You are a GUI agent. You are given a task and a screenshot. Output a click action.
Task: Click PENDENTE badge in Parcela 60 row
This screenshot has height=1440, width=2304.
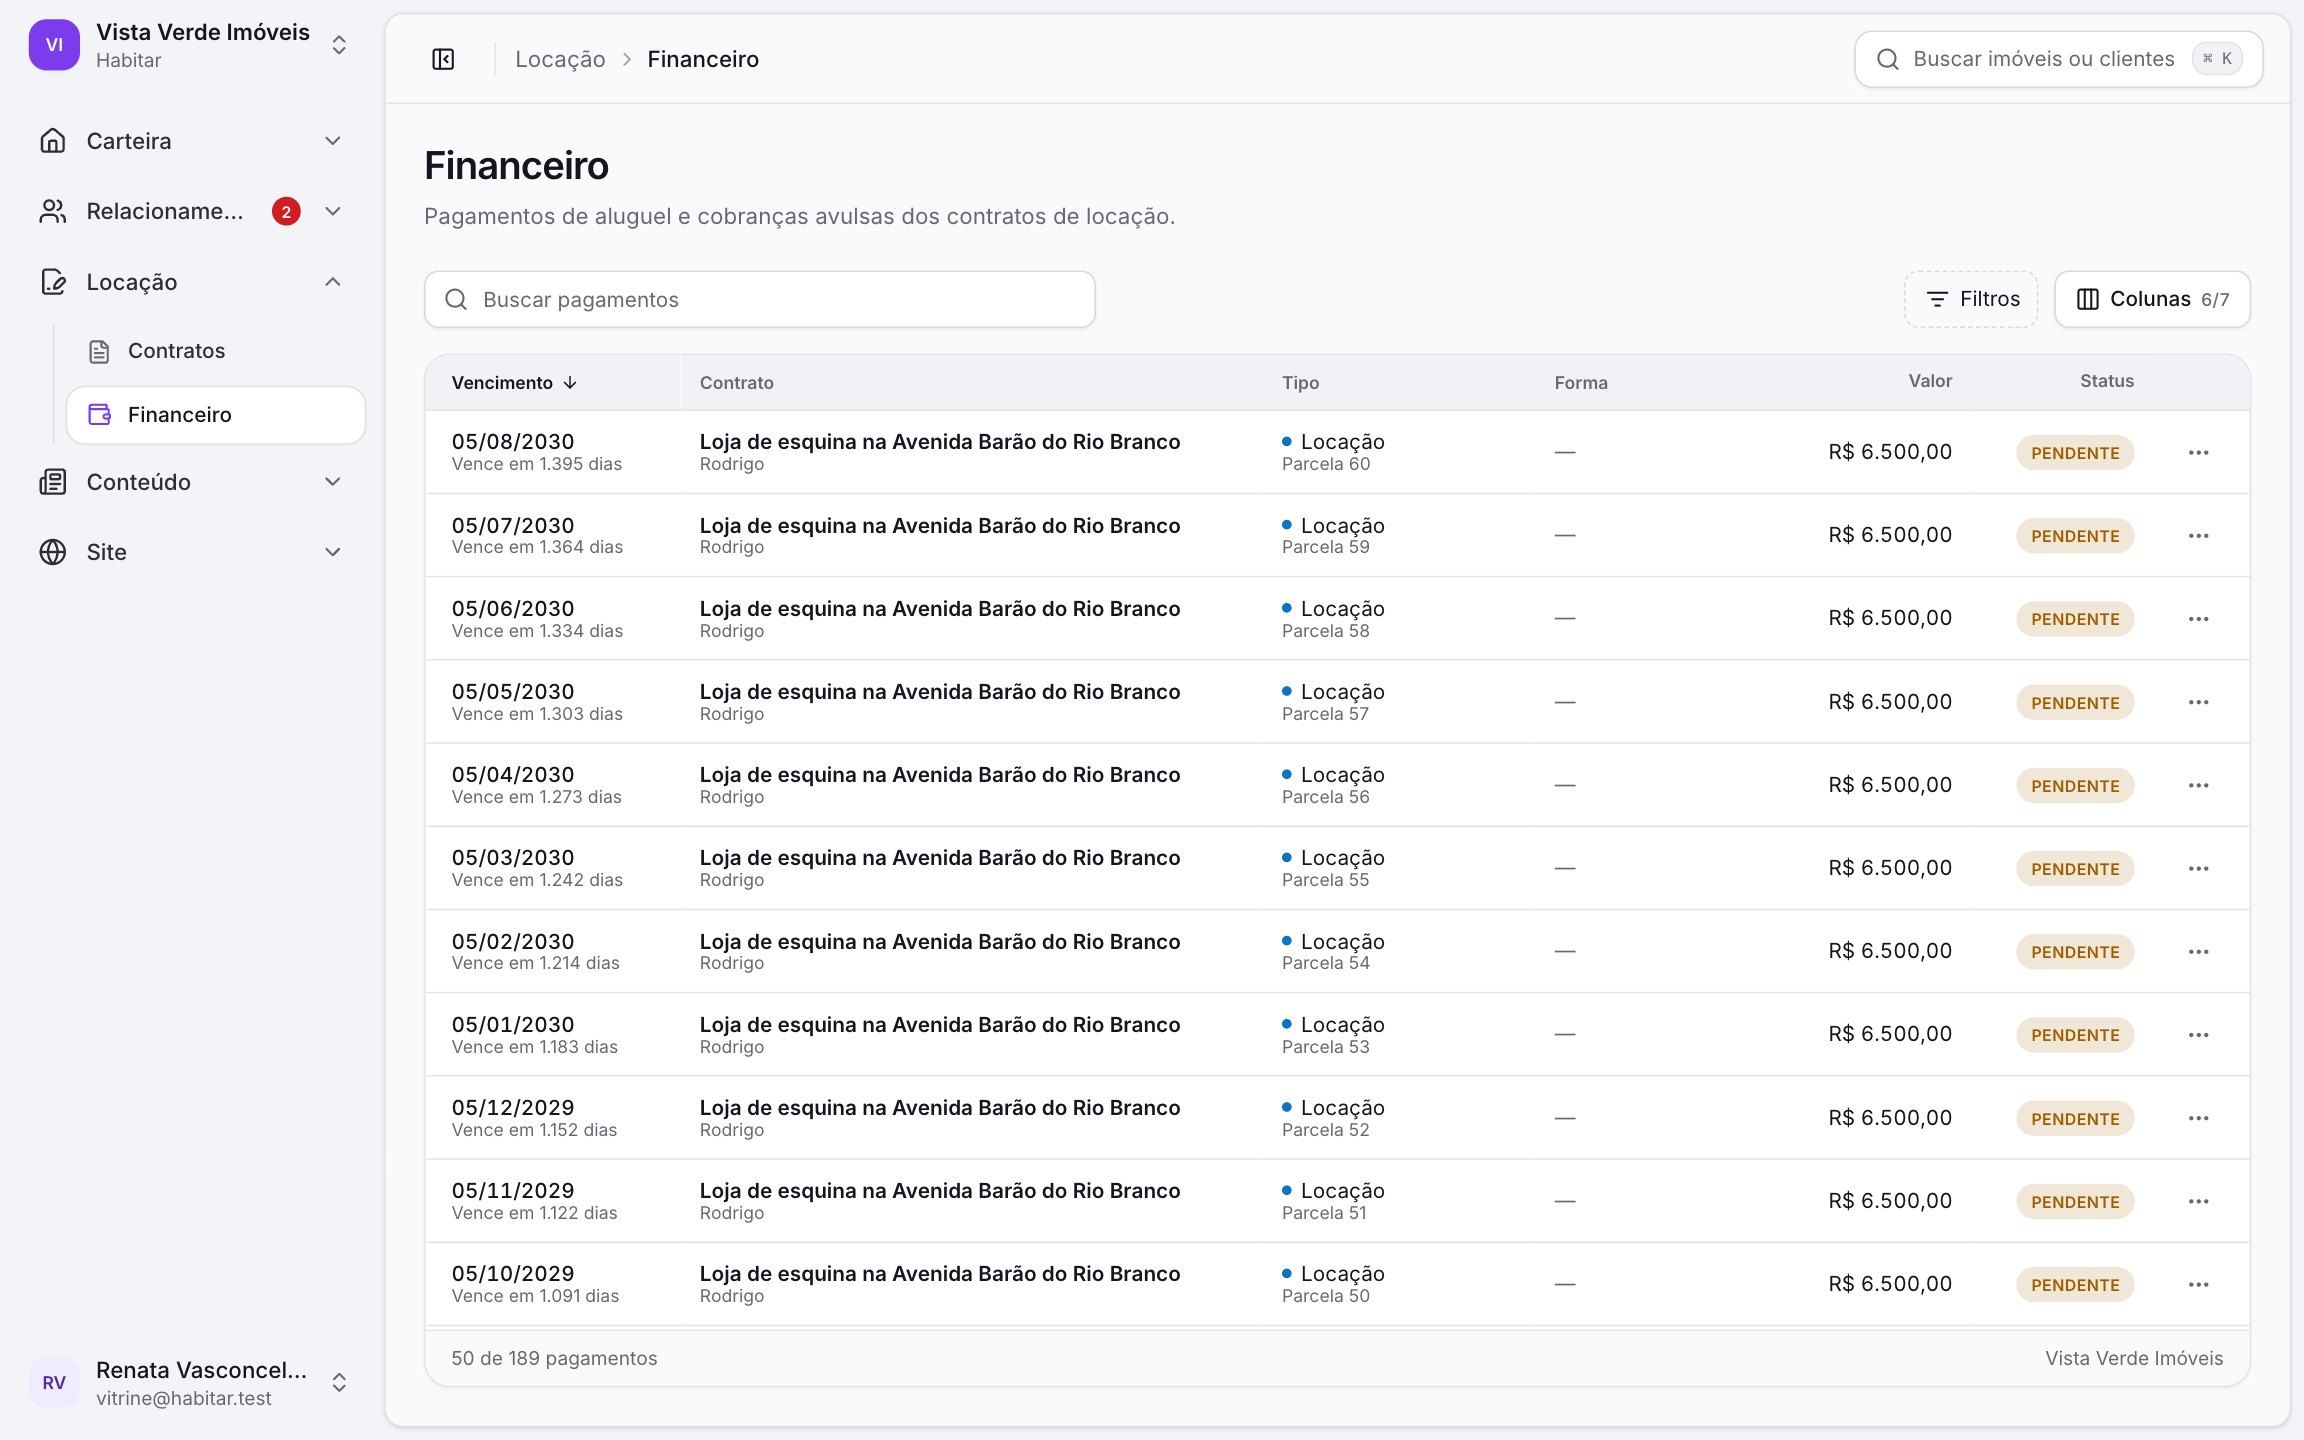(2075, 452)
